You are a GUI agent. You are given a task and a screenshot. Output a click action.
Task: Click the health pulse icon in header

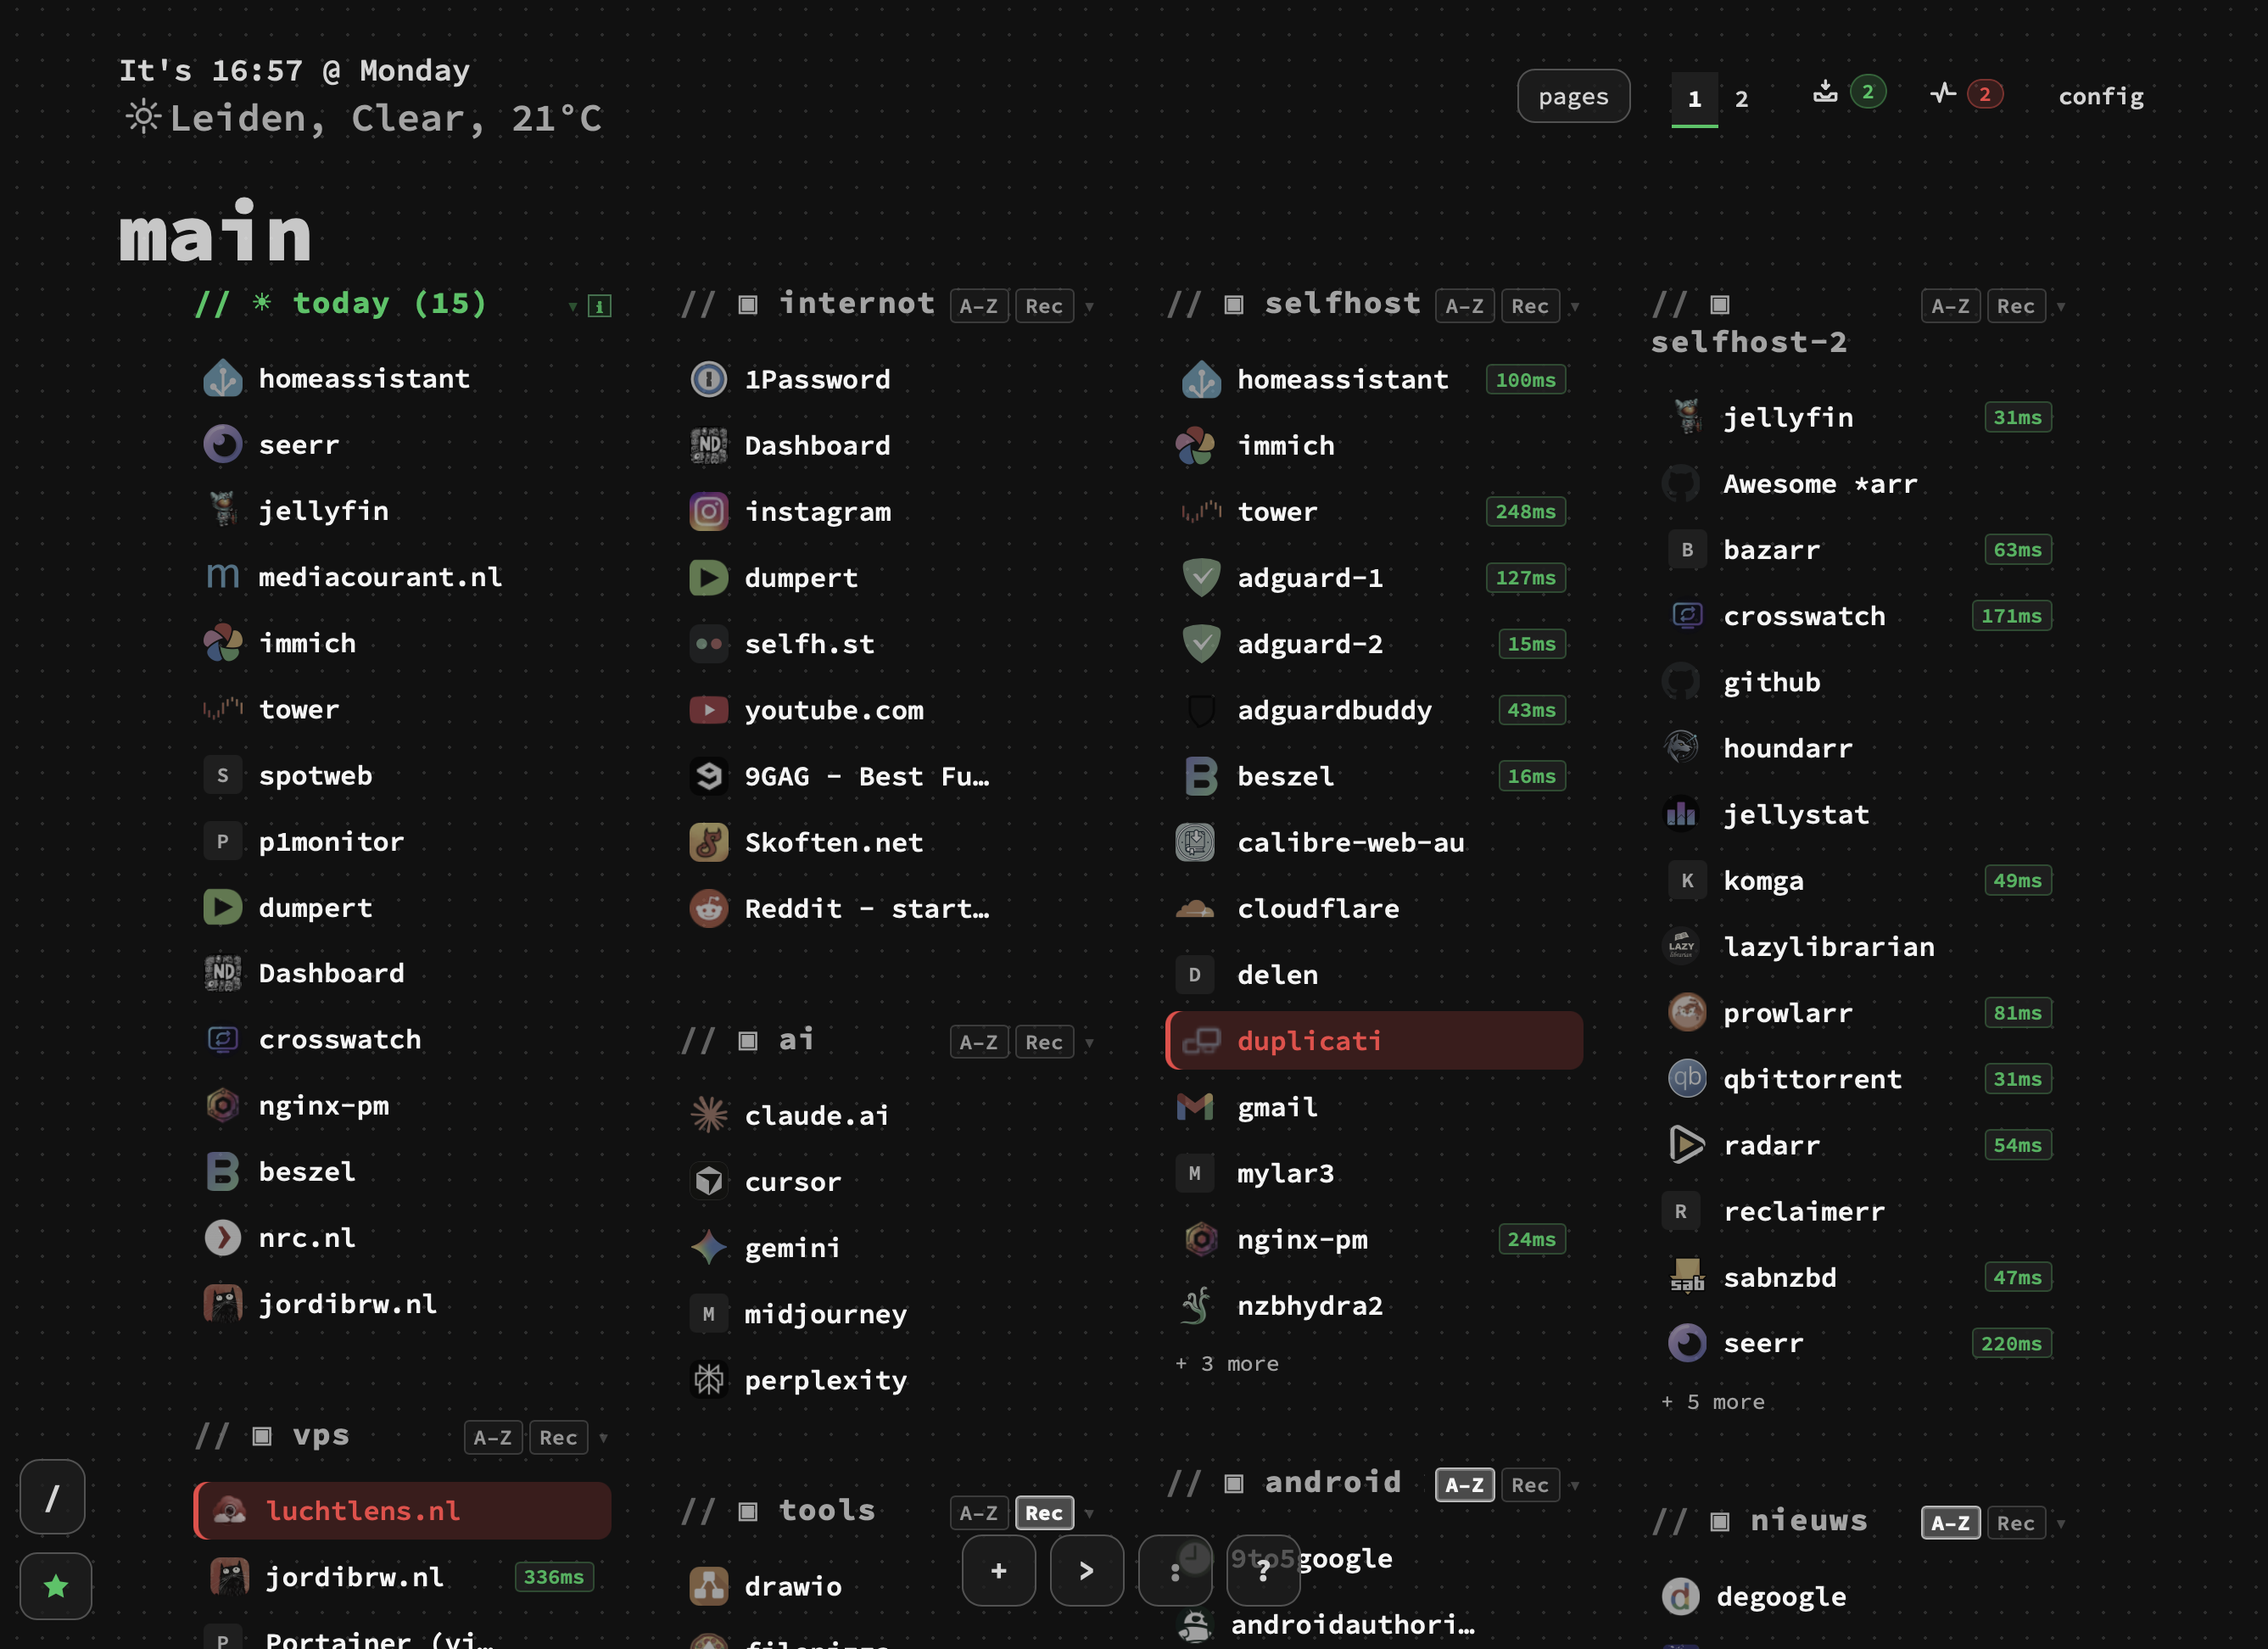point(1943,93)
